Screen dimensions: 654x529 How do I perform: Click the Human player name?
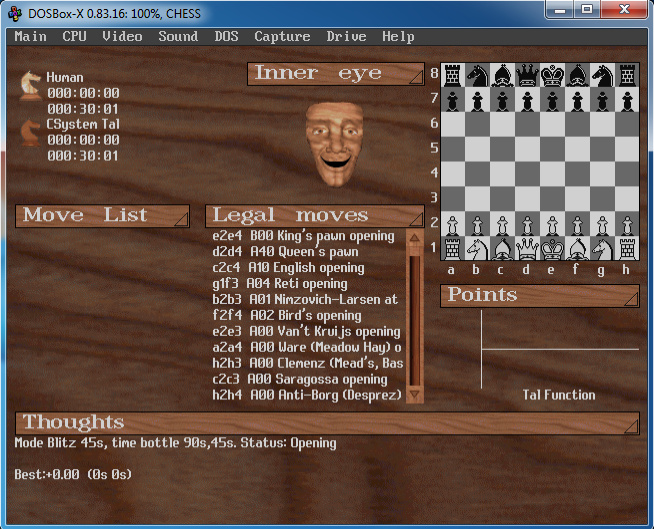tap(65, 77)
